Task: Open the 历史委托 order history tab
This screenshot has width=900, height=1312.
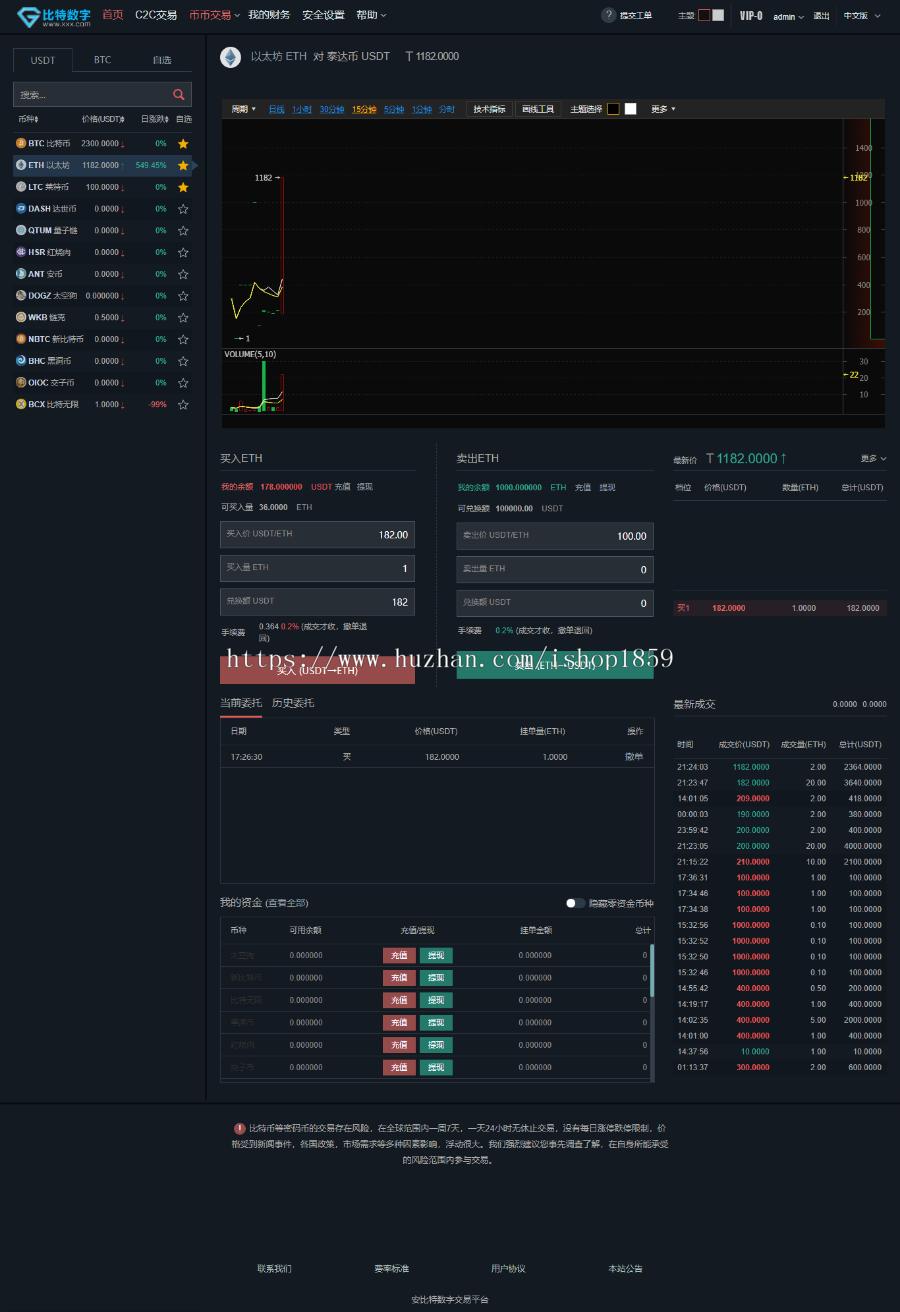Action: coord(293,703)
